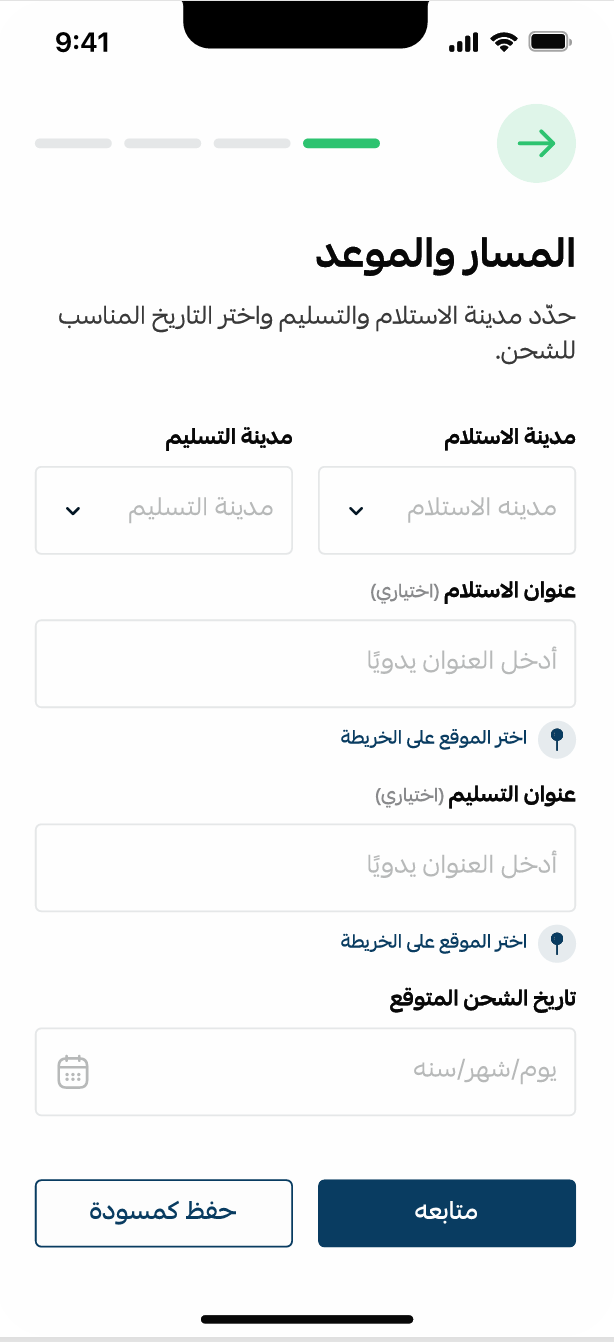Click the chevron arrow in delivery city field
This screenshot has width=614, height=1342.
pos(72,511)
